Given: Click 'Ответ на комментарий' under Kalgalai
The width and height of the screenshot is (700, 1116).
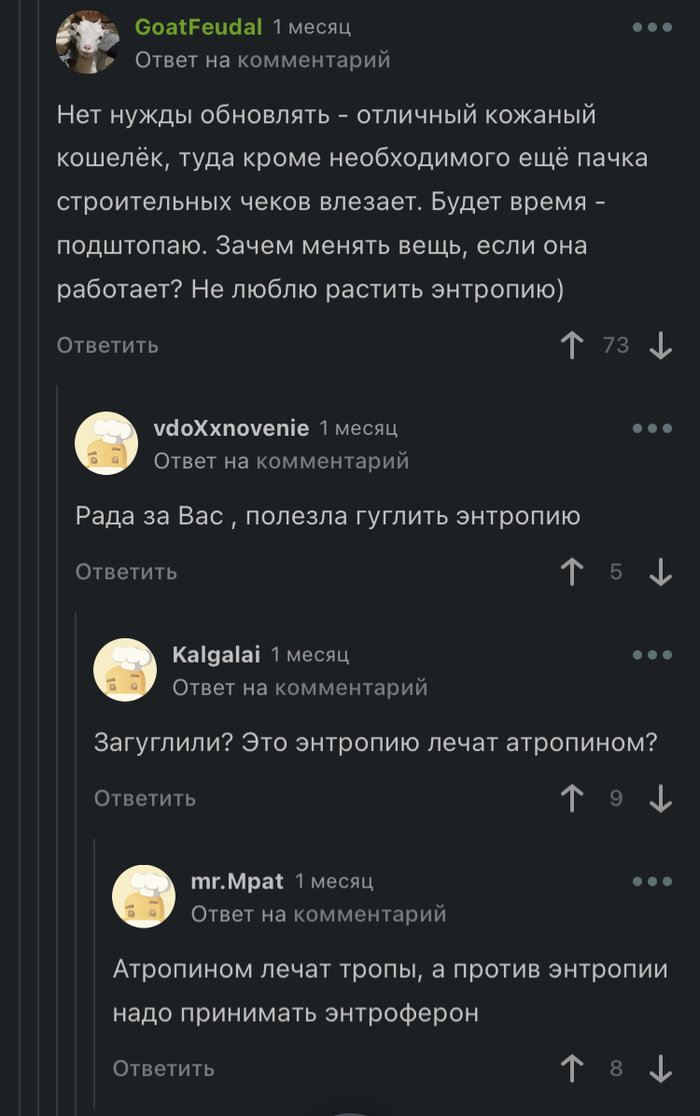Looking at the screenshot, I should [300, 687].
